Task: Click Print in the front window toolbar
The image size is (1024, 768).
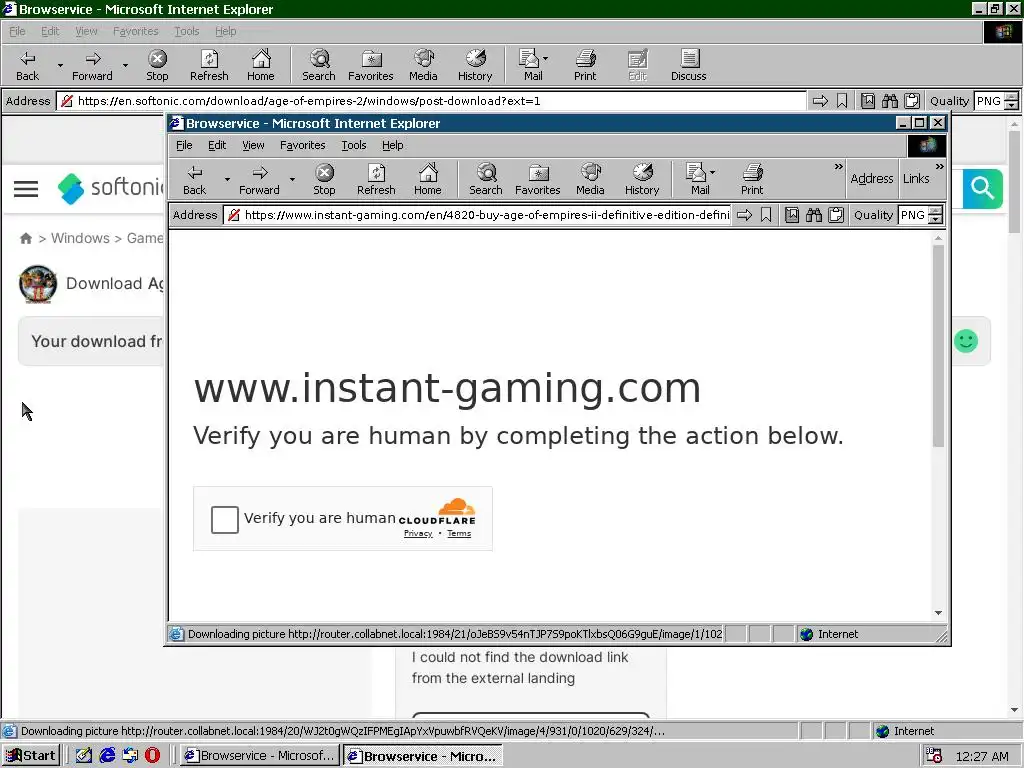Action: point(752,180)
